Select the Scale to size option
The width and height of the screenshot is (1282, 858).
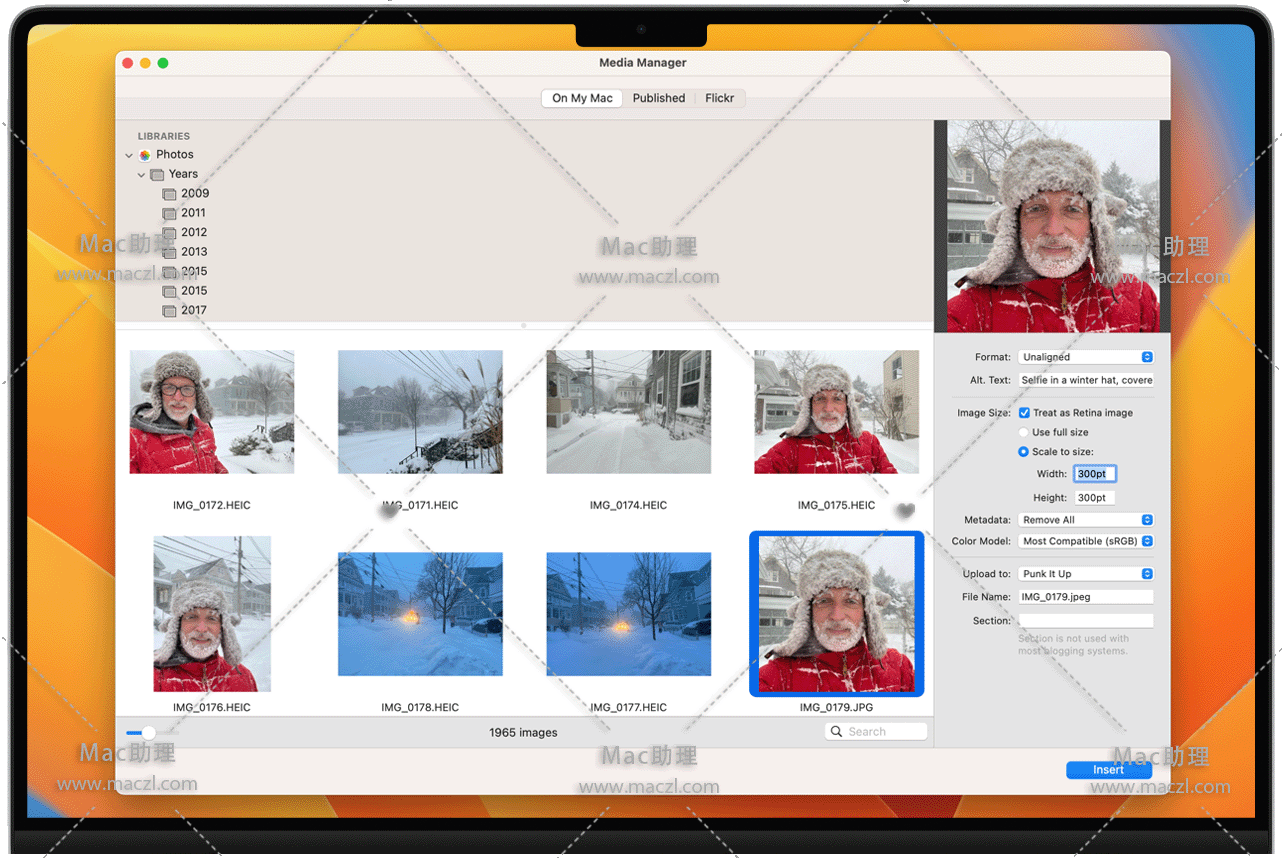click(x=1023, y=452)
